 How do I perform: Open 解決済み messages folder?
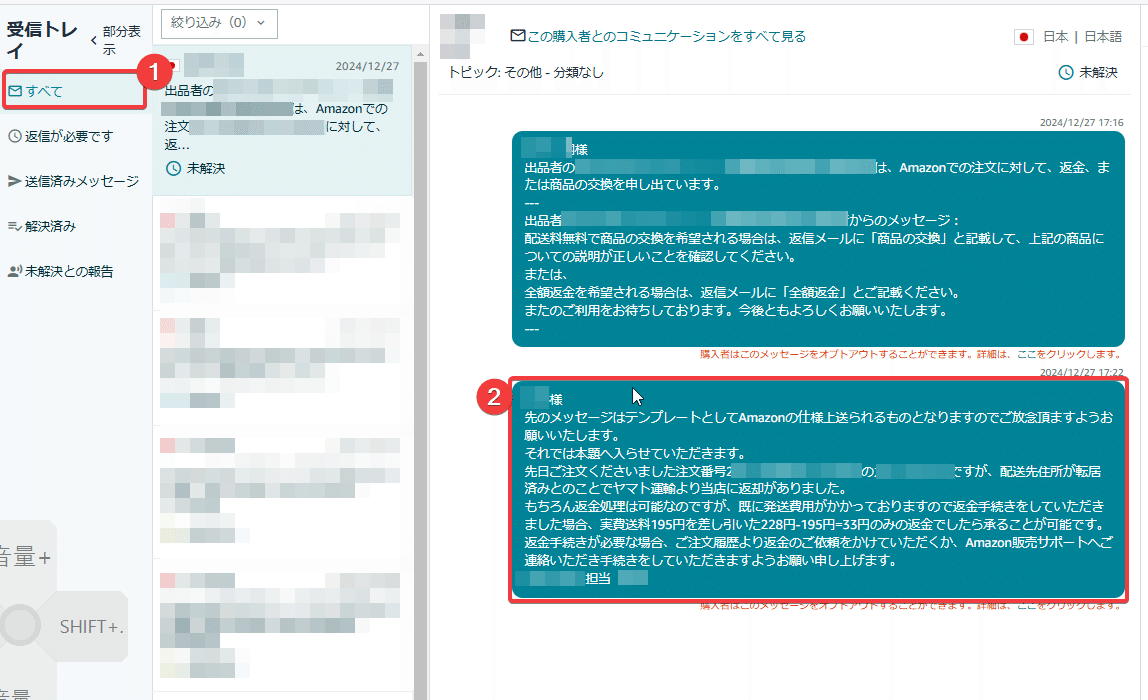click(42, 226)
